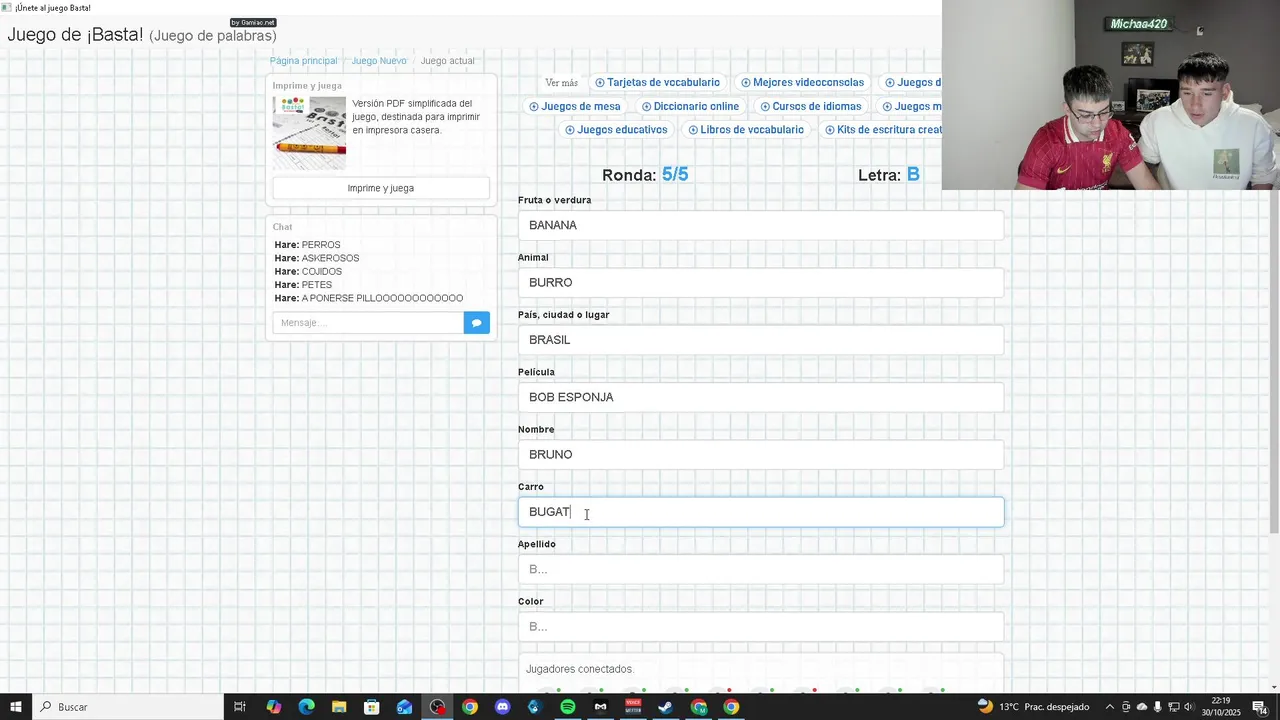1280x720 pixels.
Task: Open Windows Start menu
Action: (16, 707)
